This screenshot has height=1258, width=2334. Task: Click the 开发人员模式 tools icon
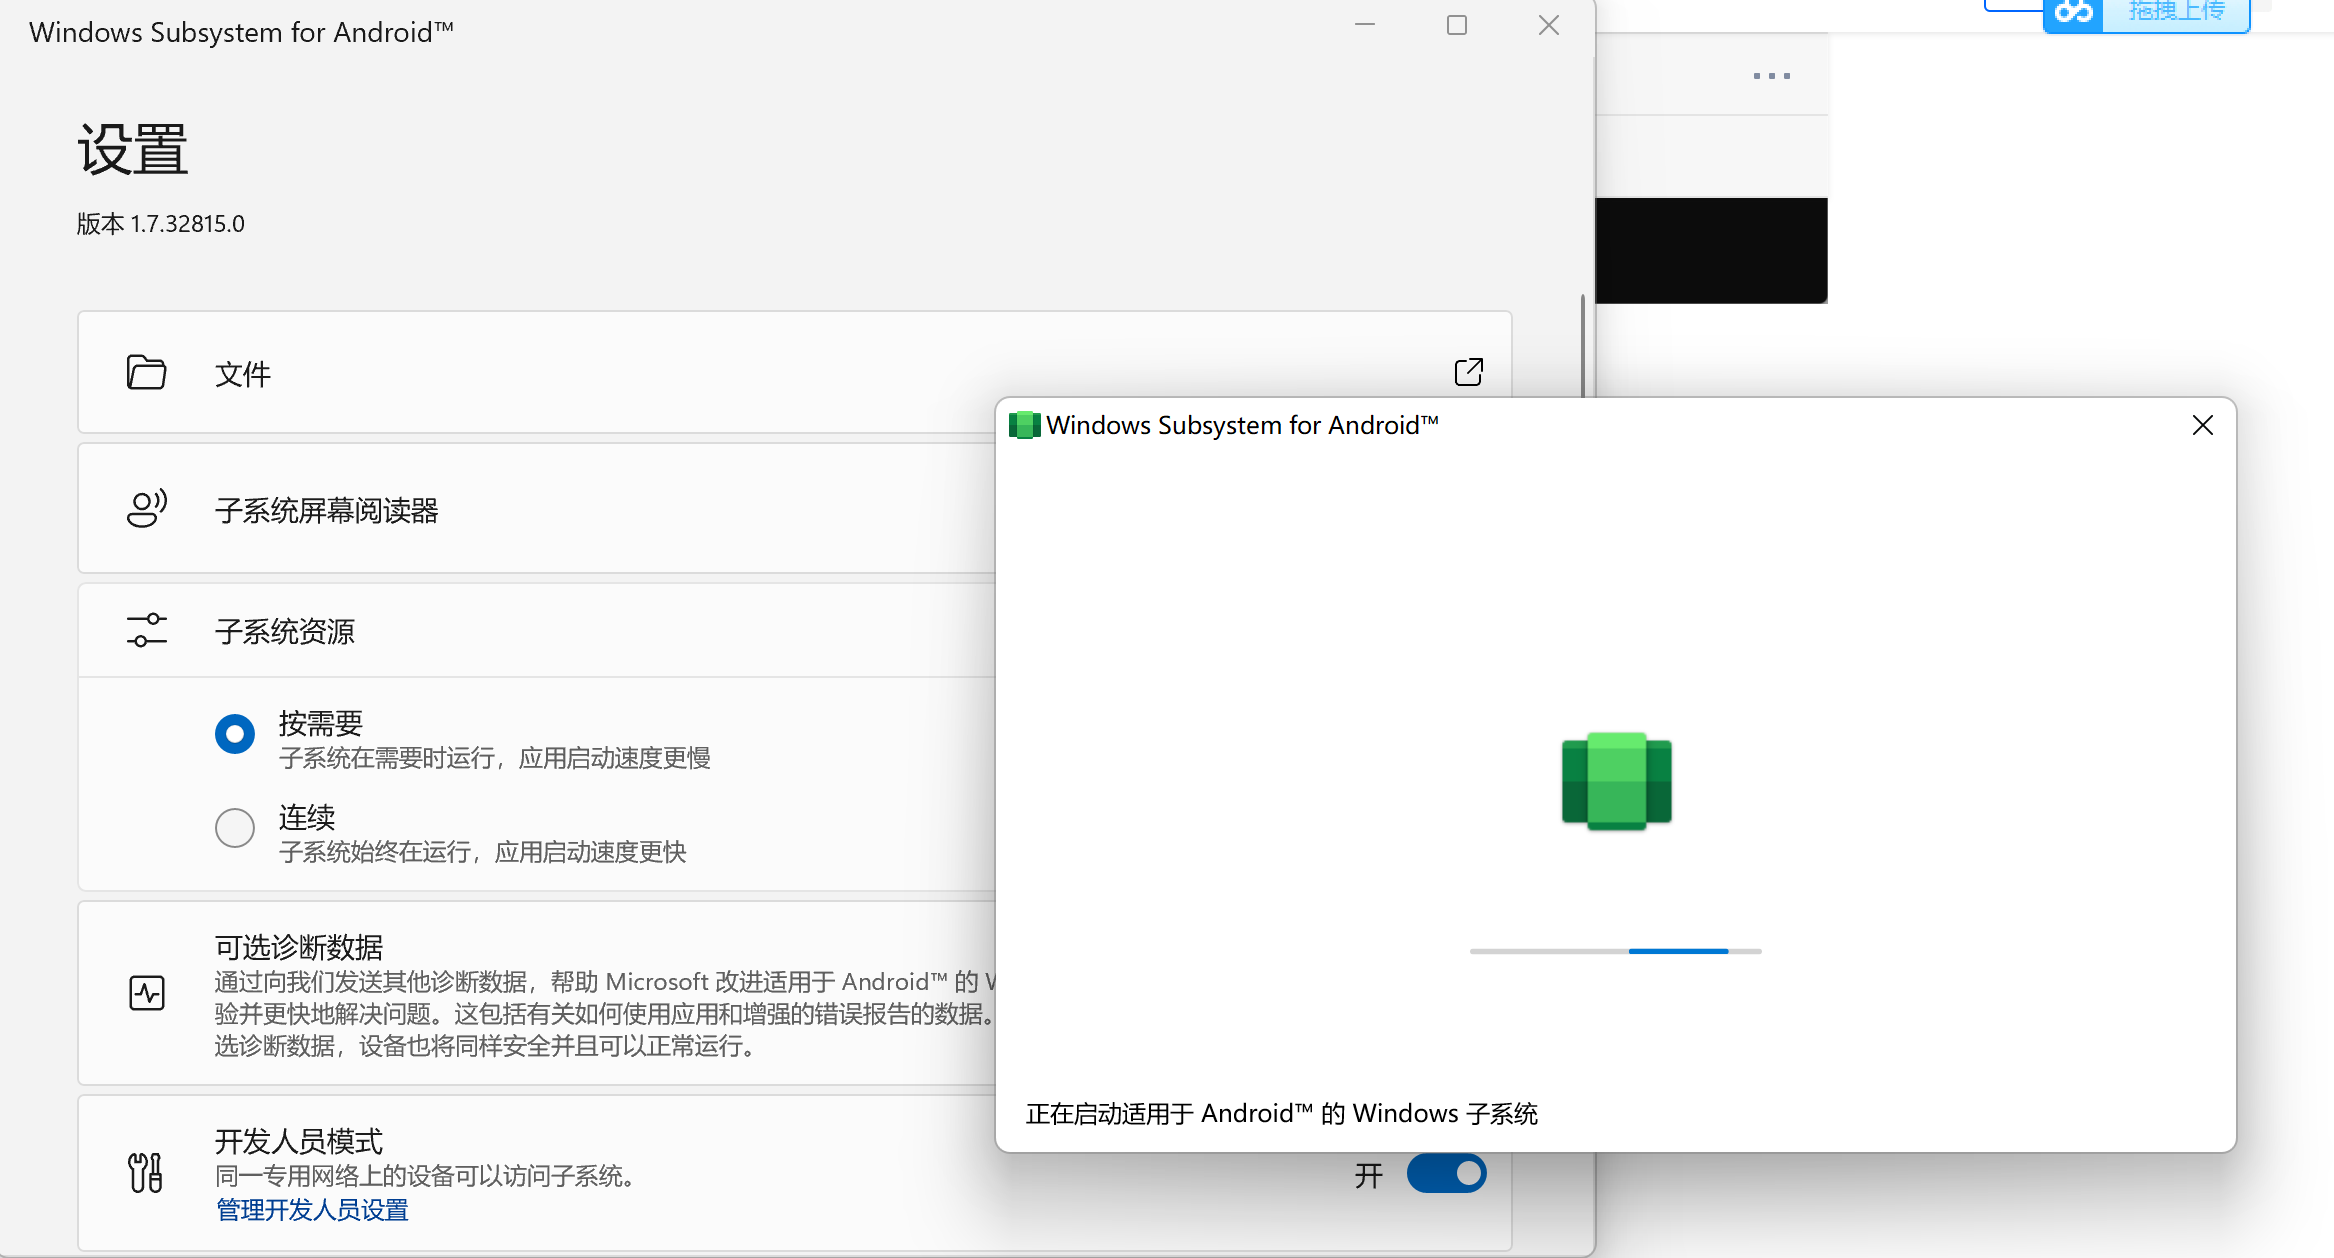tap(146, 1173)
